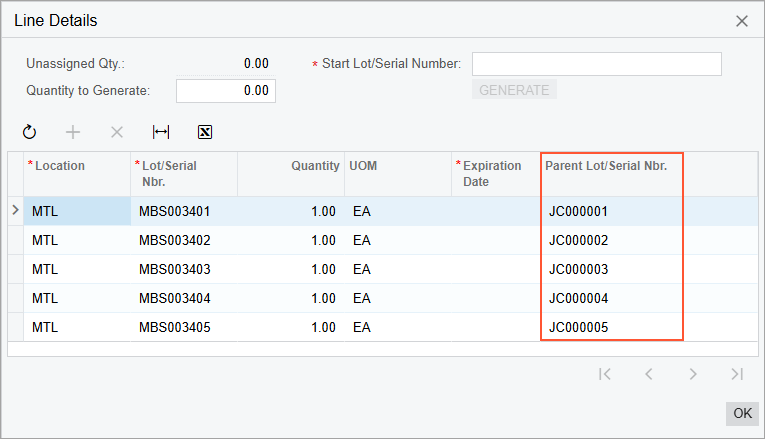Click the Parent Lot/Serial Nbr. column header
Viewport: 765px width, 439px height.
tap(612, 166)
